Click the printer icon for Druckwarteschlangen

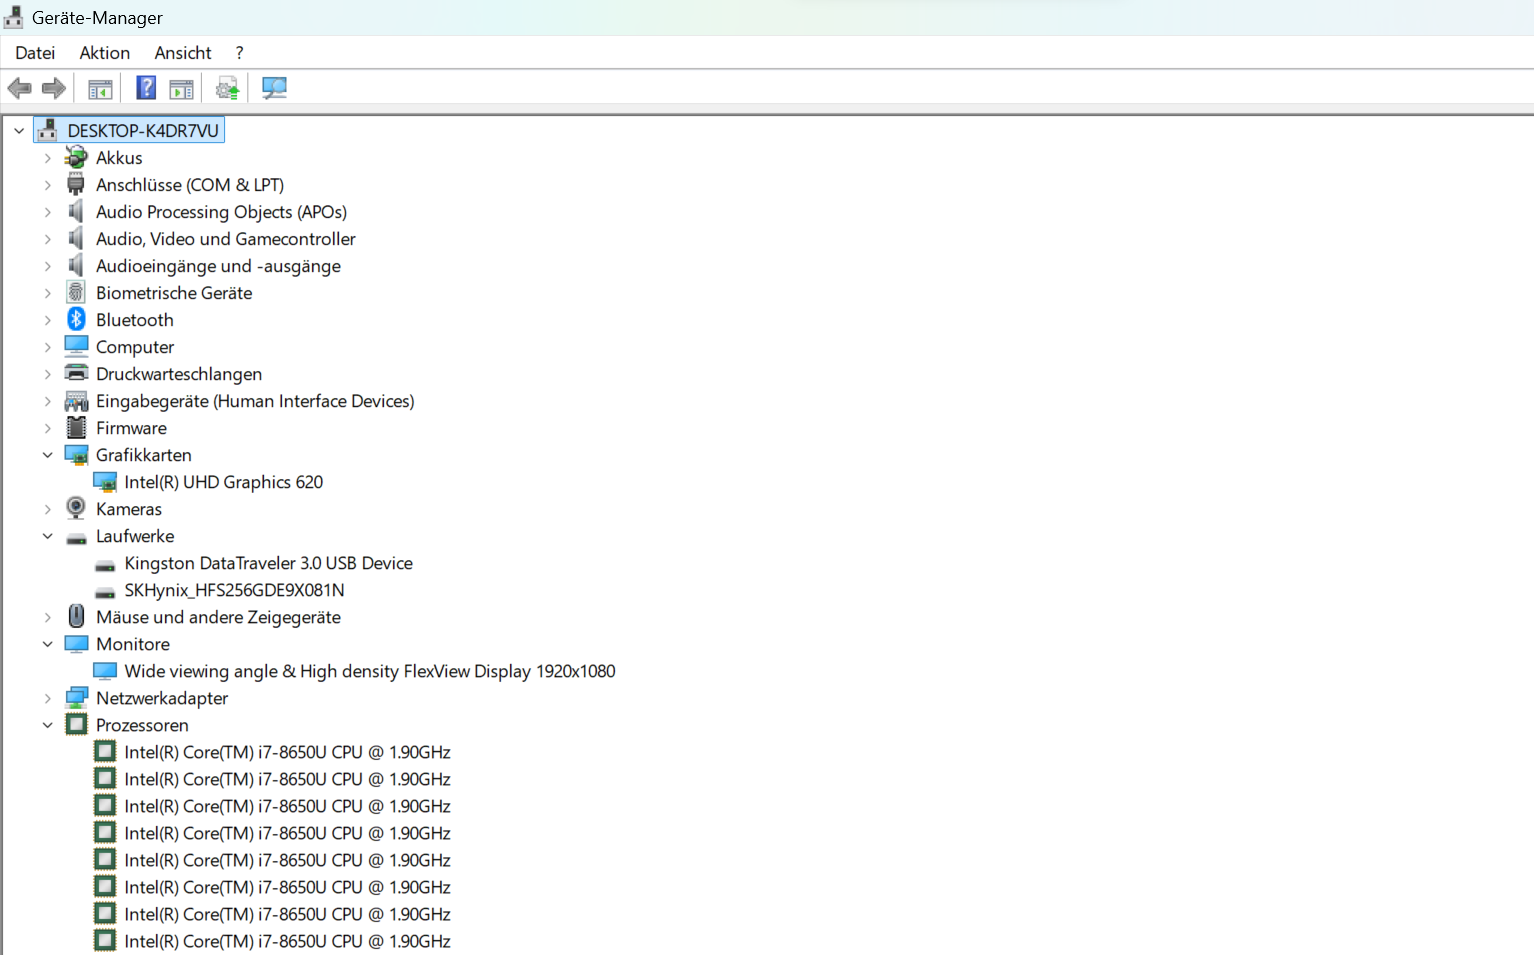[76, 373]
